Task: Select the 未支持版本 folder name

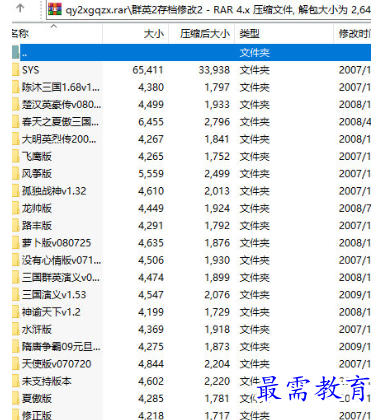Action: [x=47, y=381]
